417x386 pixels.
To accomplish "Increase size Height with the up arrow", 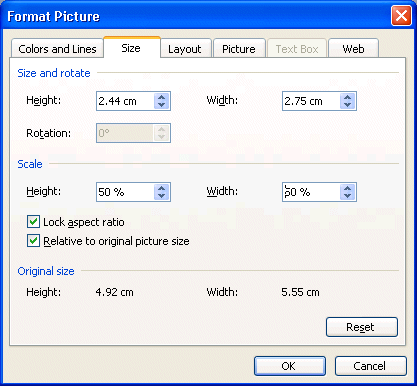I will click(x=162, y=97).
